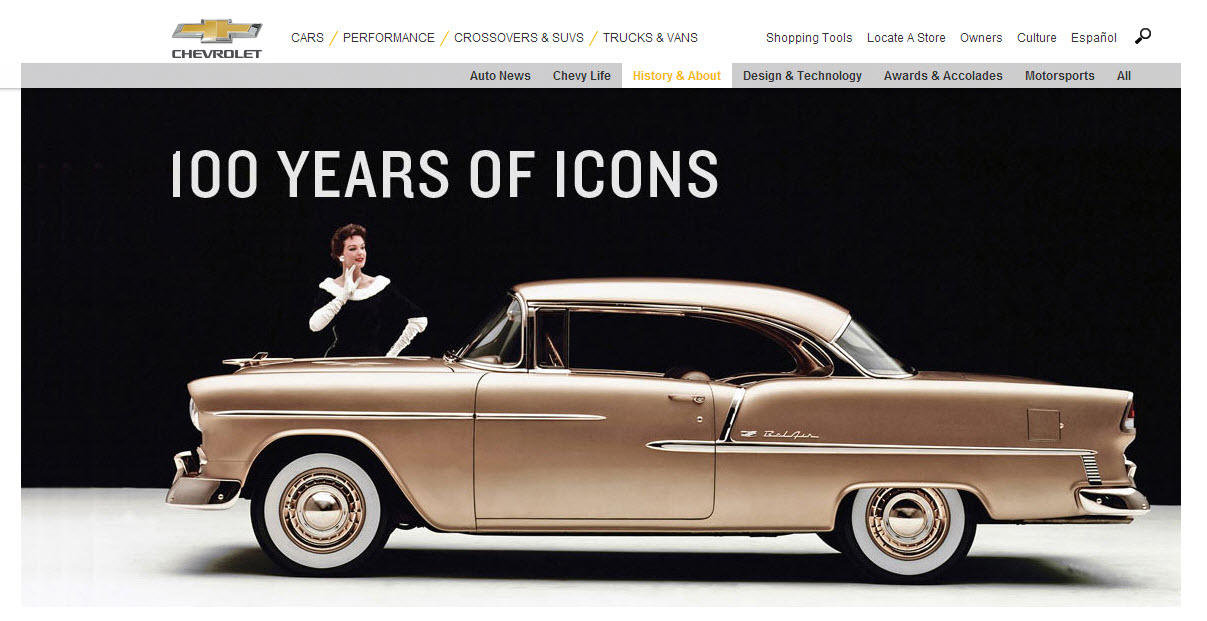
Task: Select the Design & Technology tab
Action: [x=802, y=76]
